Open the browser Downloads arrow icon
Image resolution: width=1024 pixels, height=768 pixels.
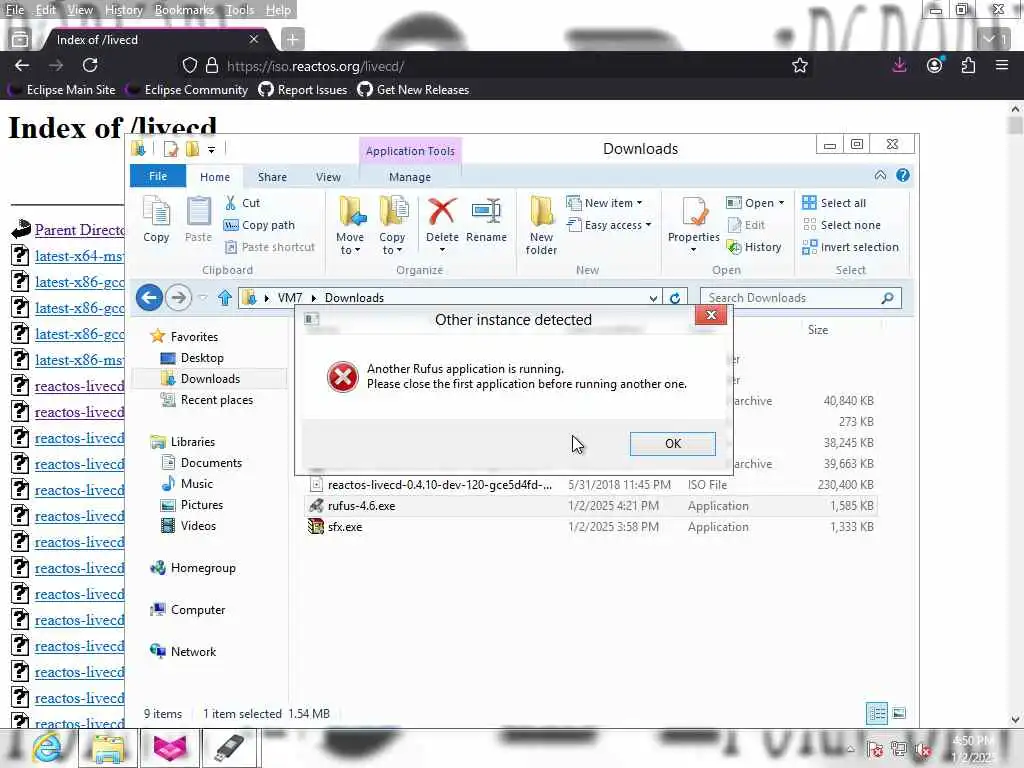(x=899, y=65)
